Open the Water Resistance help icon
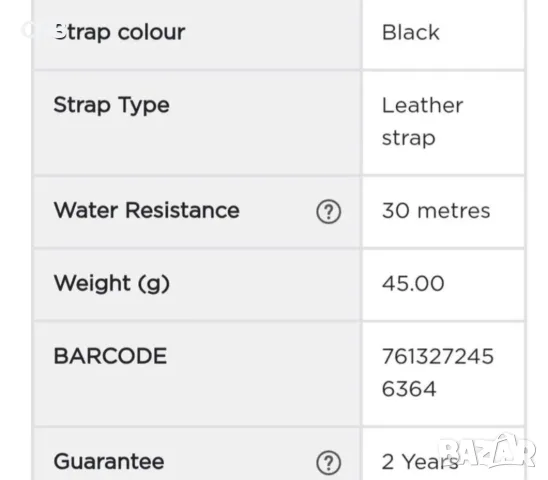This screenshot has height=480, width=548. [x=329, y=212]
